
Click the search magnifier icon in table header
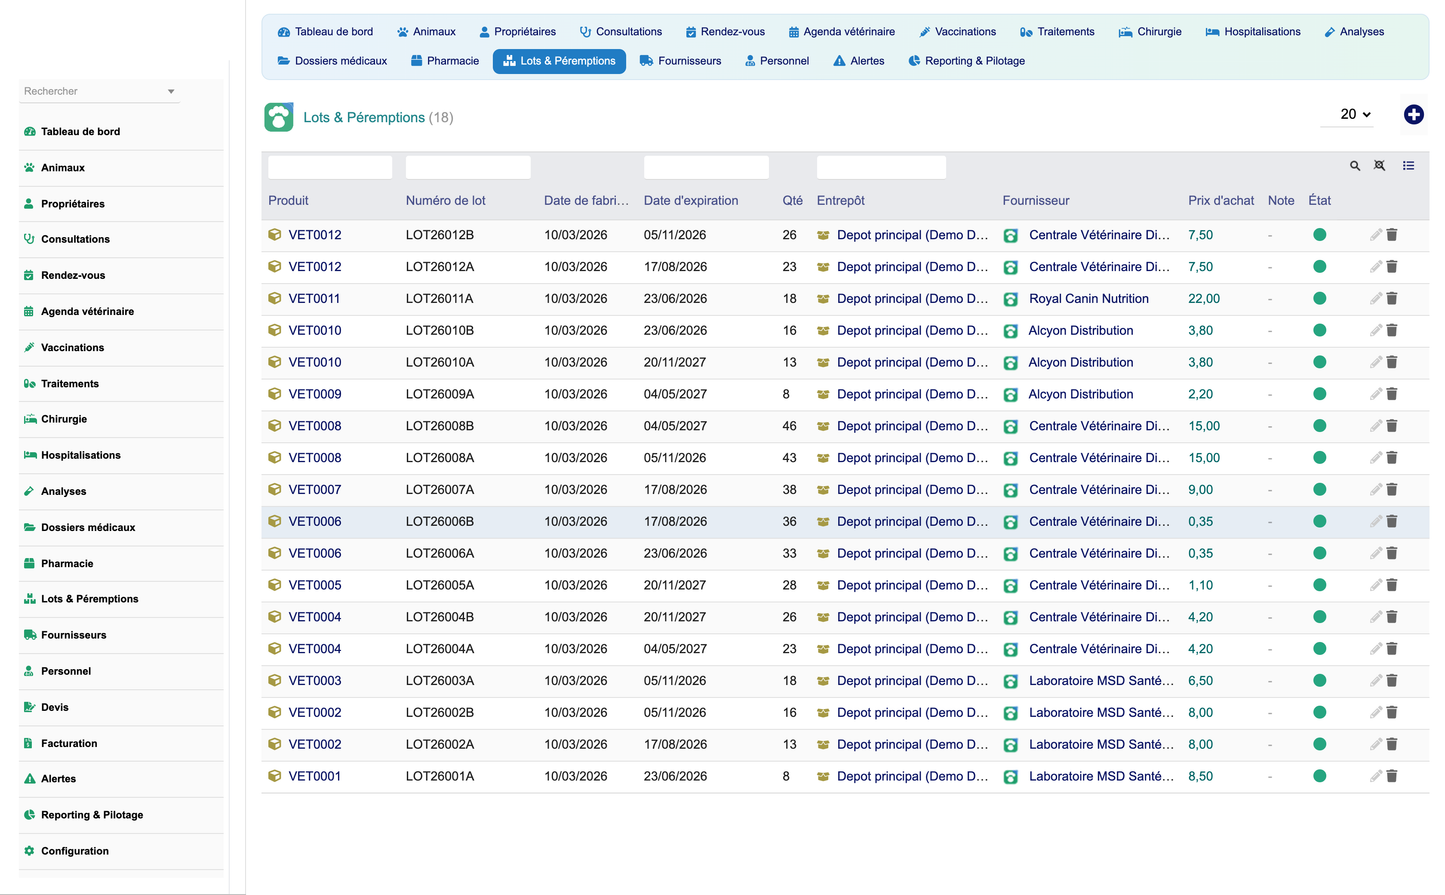1355,166
